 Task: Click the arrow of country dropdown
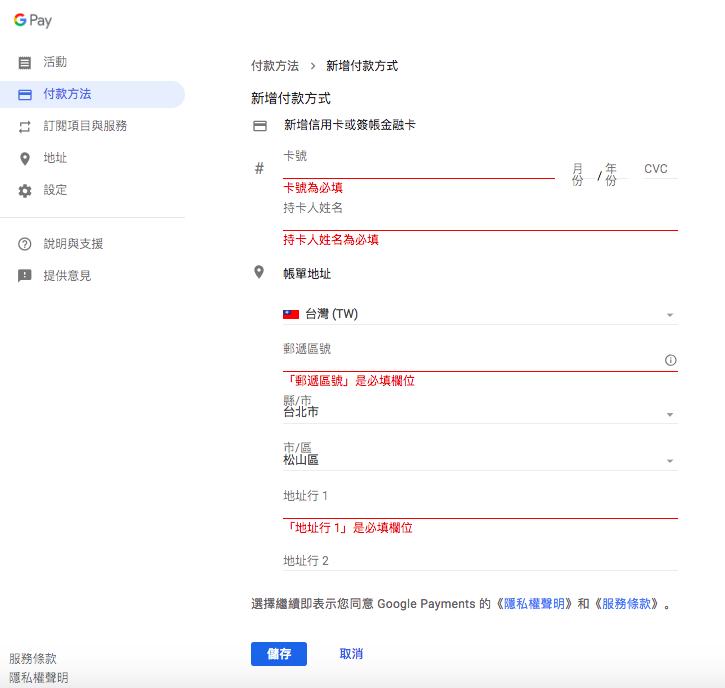tap(670, 315)
